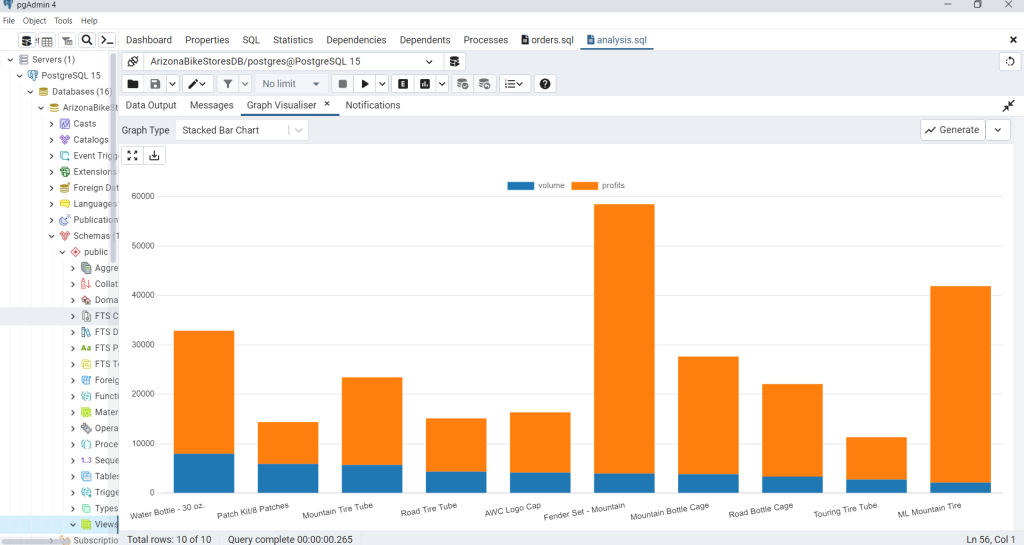This screenshot has height=545, width=1024.
Task: Click the Generate graph button
Action: (952, 130)
